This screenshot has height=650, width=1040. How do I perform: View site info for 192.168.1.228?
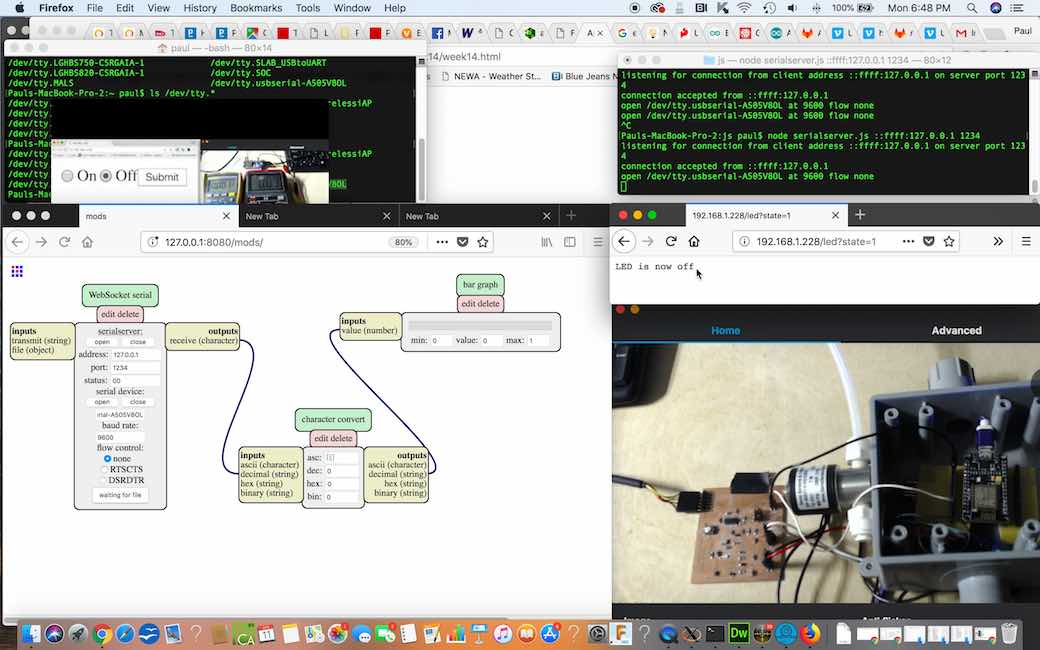point(744,241)
